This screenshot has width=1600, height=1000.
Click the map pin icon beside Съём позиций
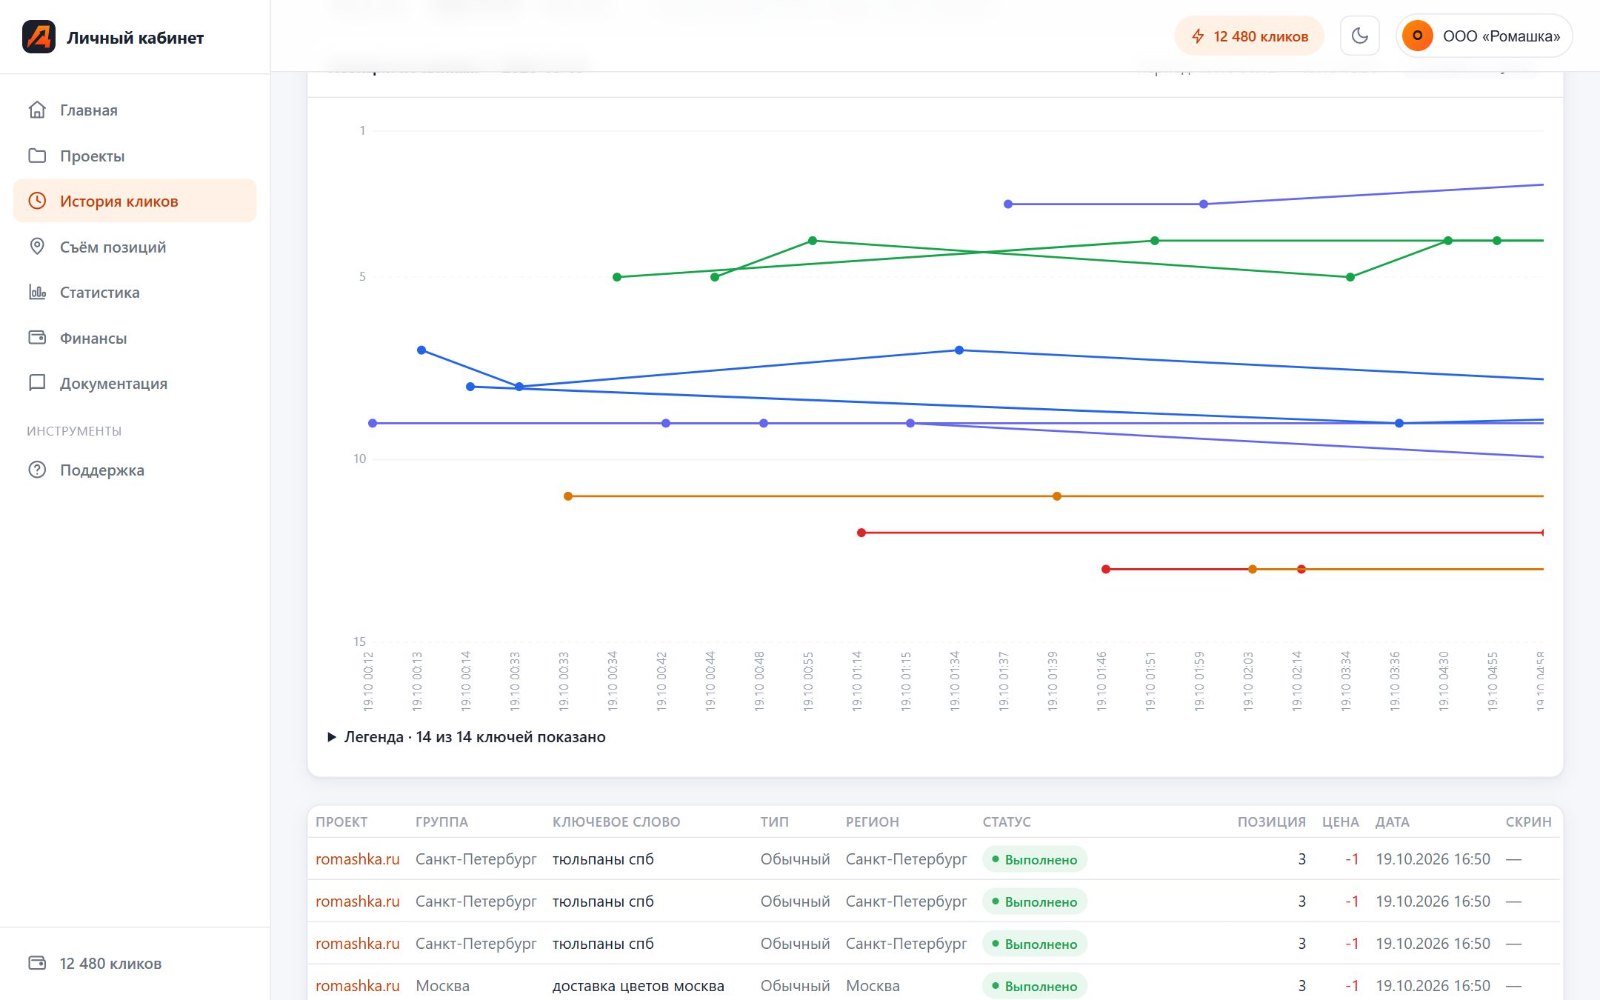click(37, 247)
